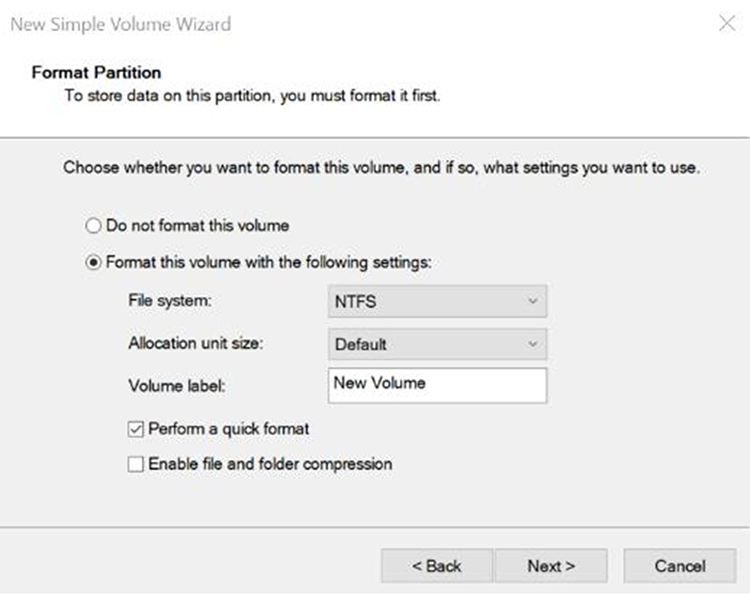The height and width of the screenshot is (594, 750).
Task: Click the "File system:" field label
Action: click(x=171, y=301)
